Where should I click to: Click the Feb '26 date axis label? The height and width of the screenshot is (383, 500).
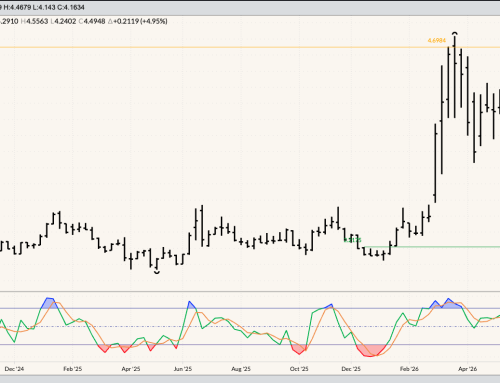[409, 369]
